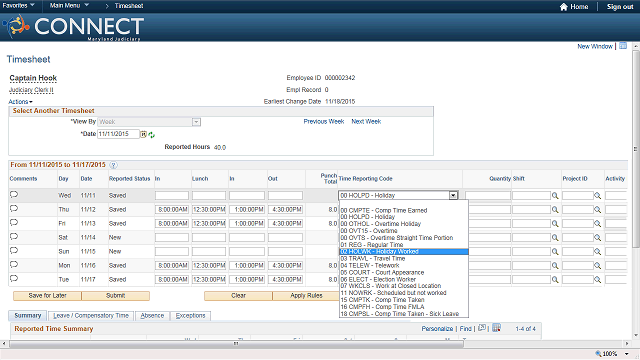
Task: Click Lunch field for Sat 11/14
Action: click(209, 238)
